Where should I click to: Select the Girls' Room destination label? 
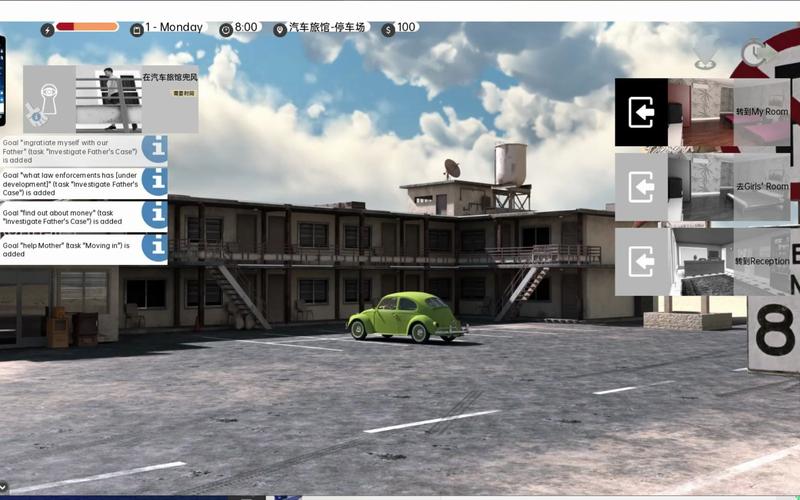point(762,187)
